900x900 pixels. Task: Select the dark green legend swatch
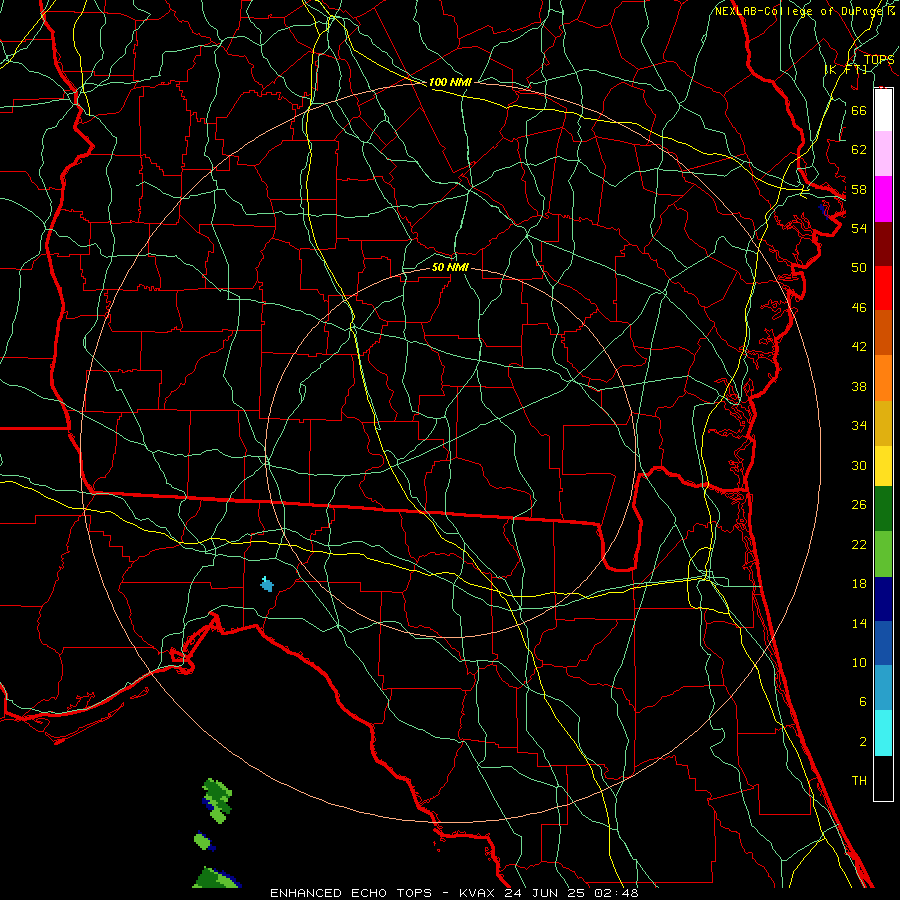pyautogui.click(x=883, y=509)
